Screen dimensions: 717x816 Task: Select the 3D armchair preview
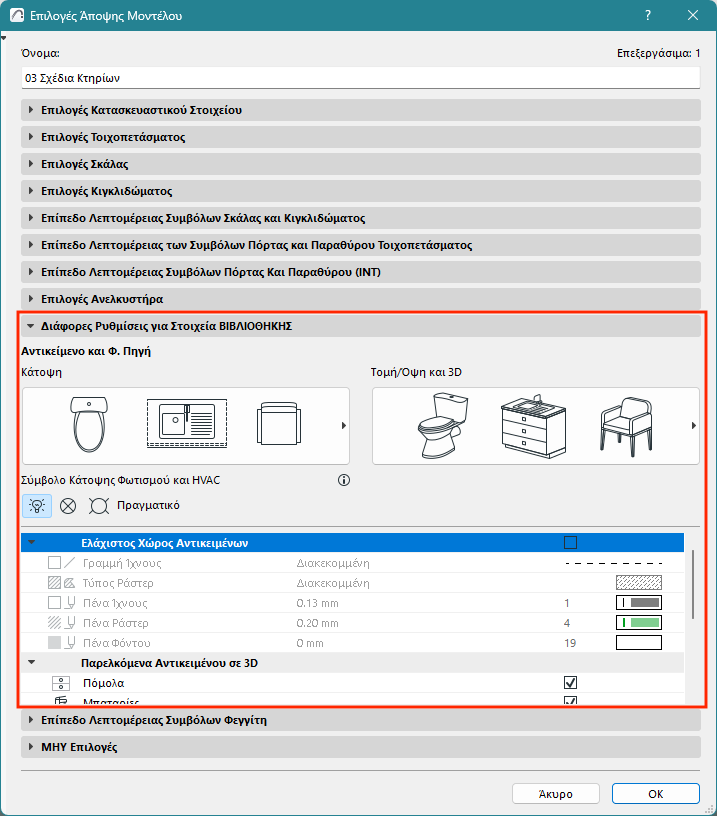click(626, 427)
